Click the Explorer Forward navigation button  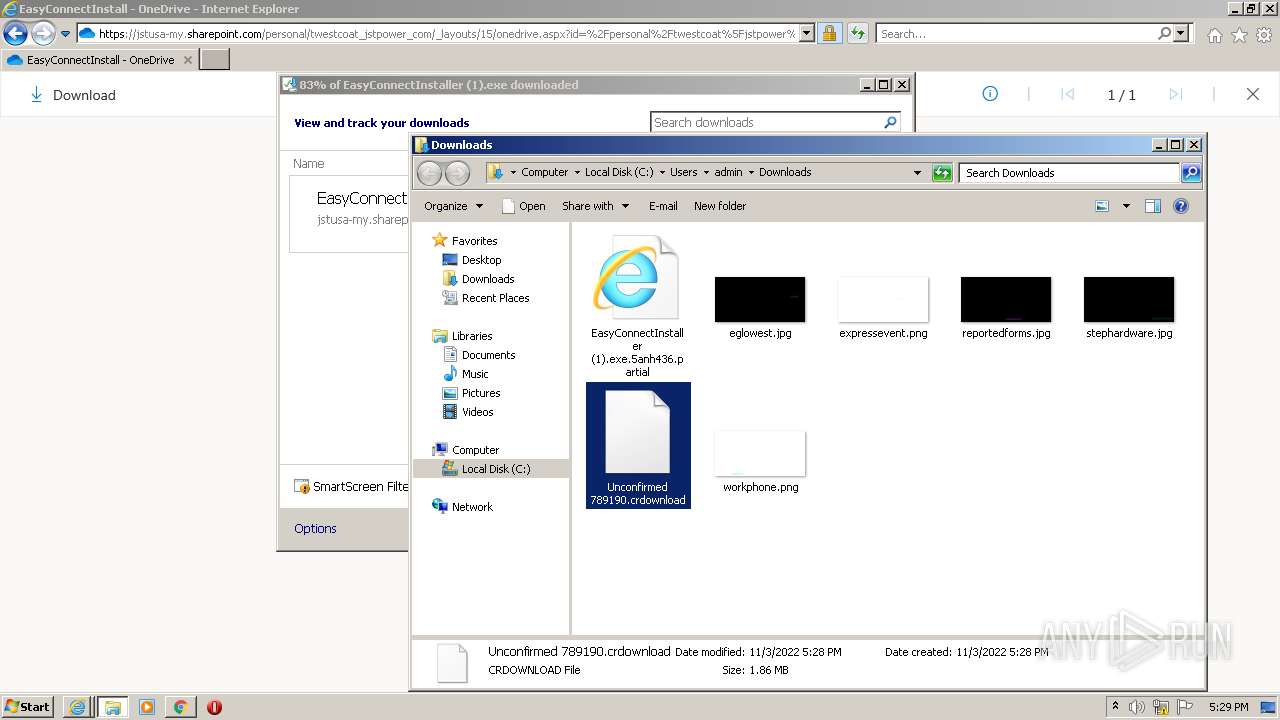[457, 173]
